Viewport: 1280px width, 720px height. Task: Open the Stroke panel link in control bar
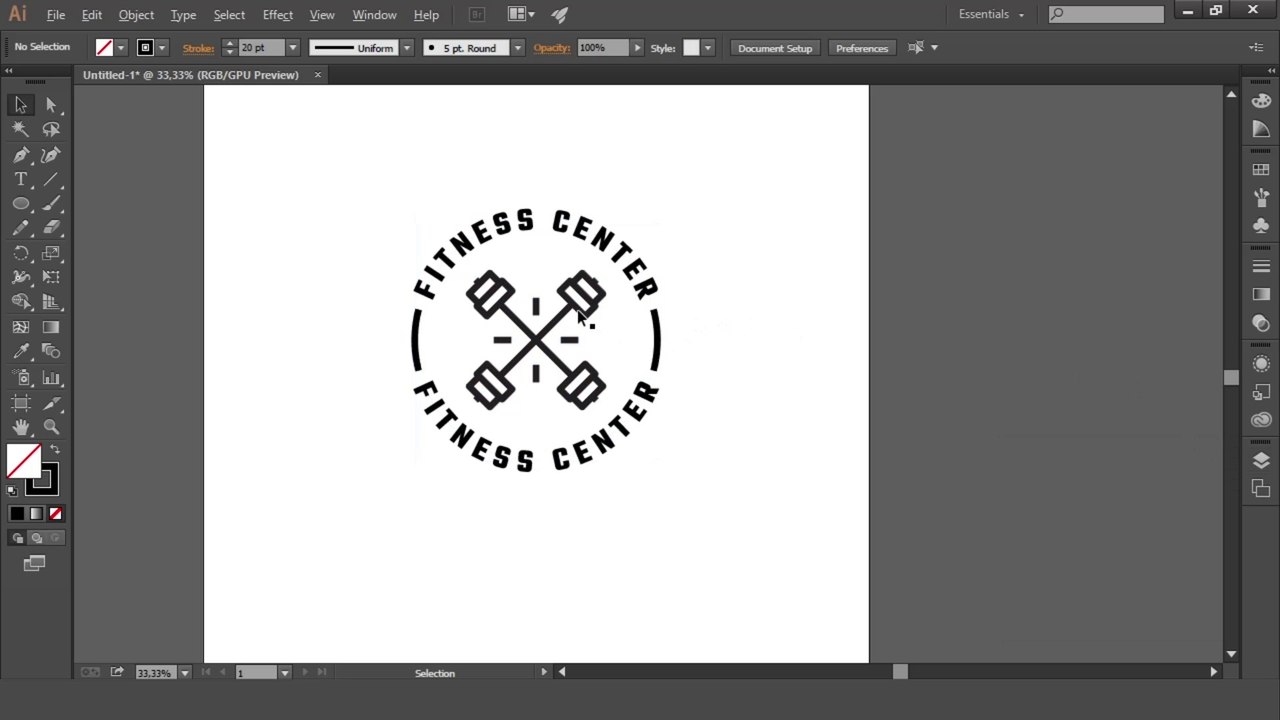click(x=198, y=48)
